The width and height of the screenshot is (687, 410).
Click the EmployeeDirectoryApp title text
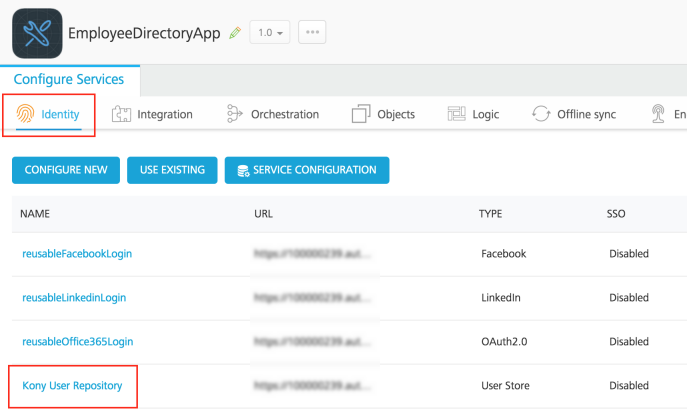click(144, 33)
